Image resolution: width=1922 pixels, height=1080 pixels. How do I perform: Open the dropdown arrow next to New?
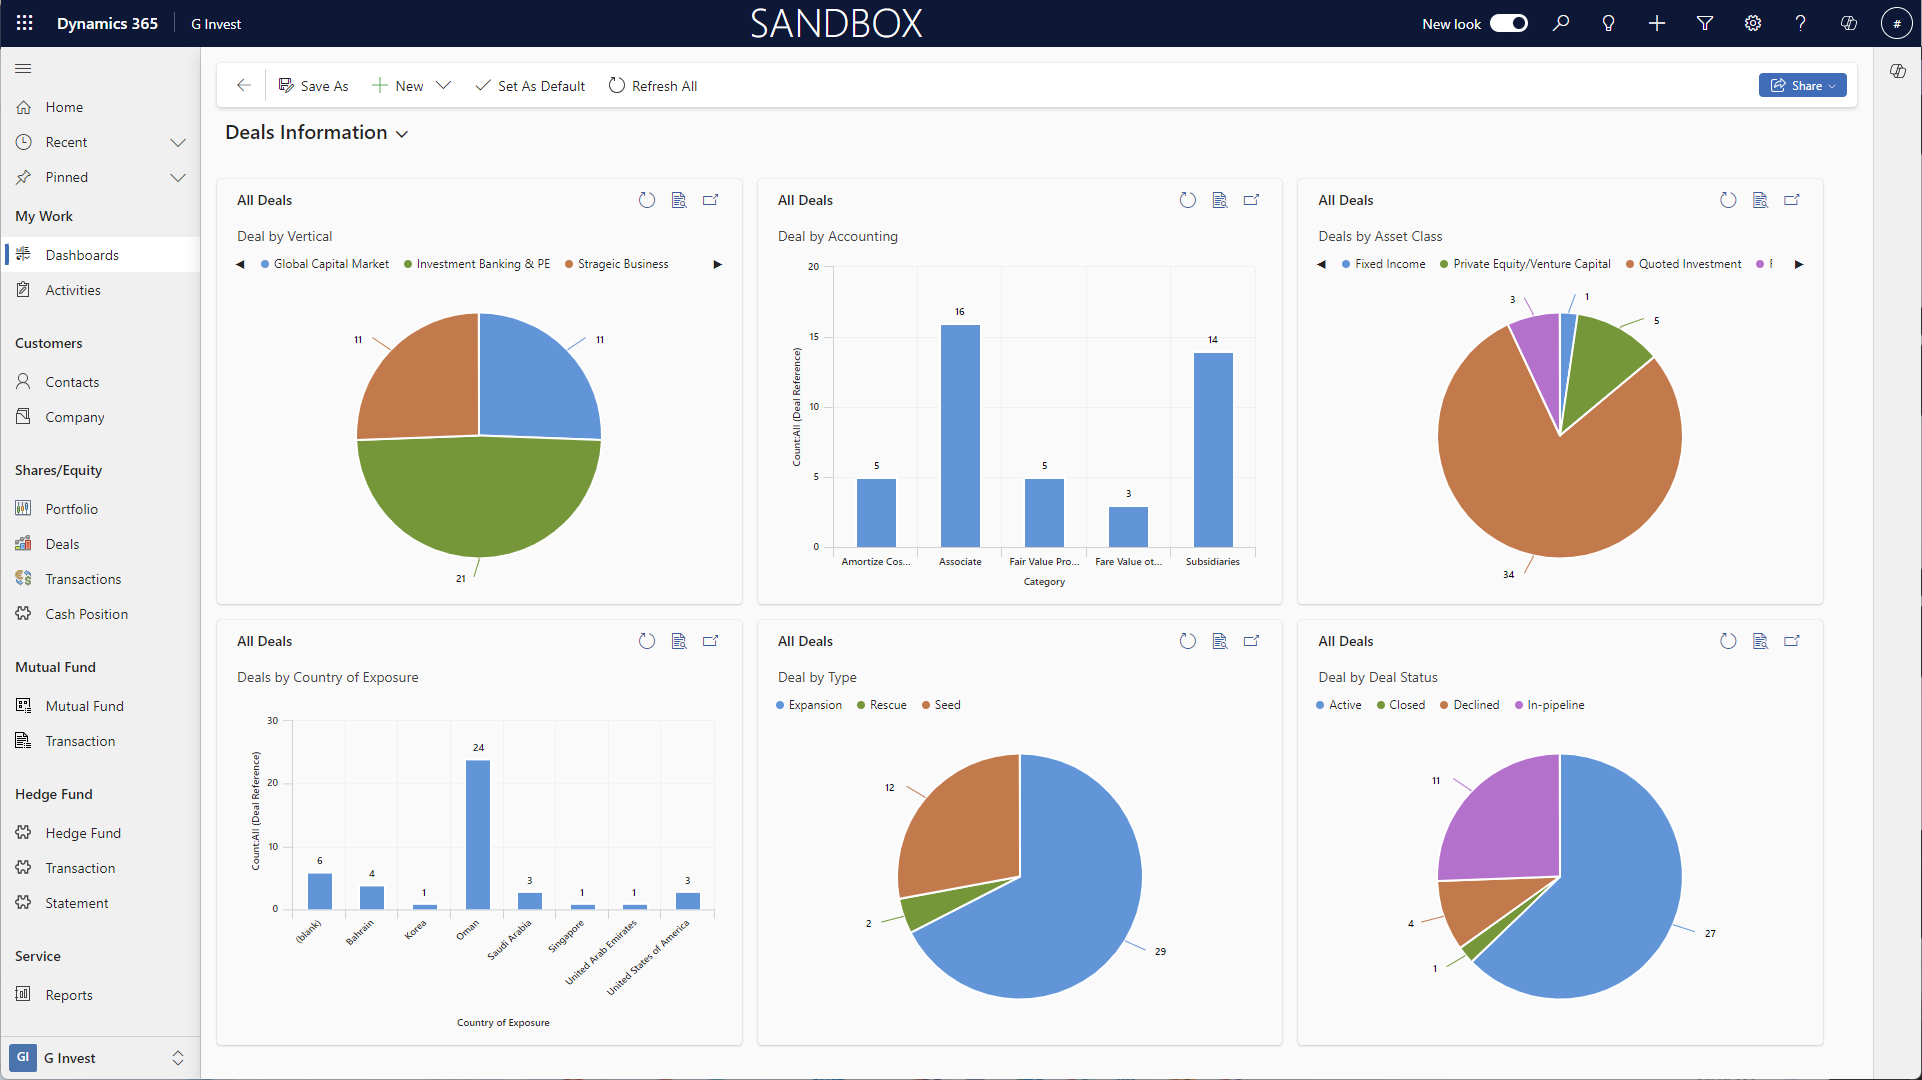click(x=443, y=86)
